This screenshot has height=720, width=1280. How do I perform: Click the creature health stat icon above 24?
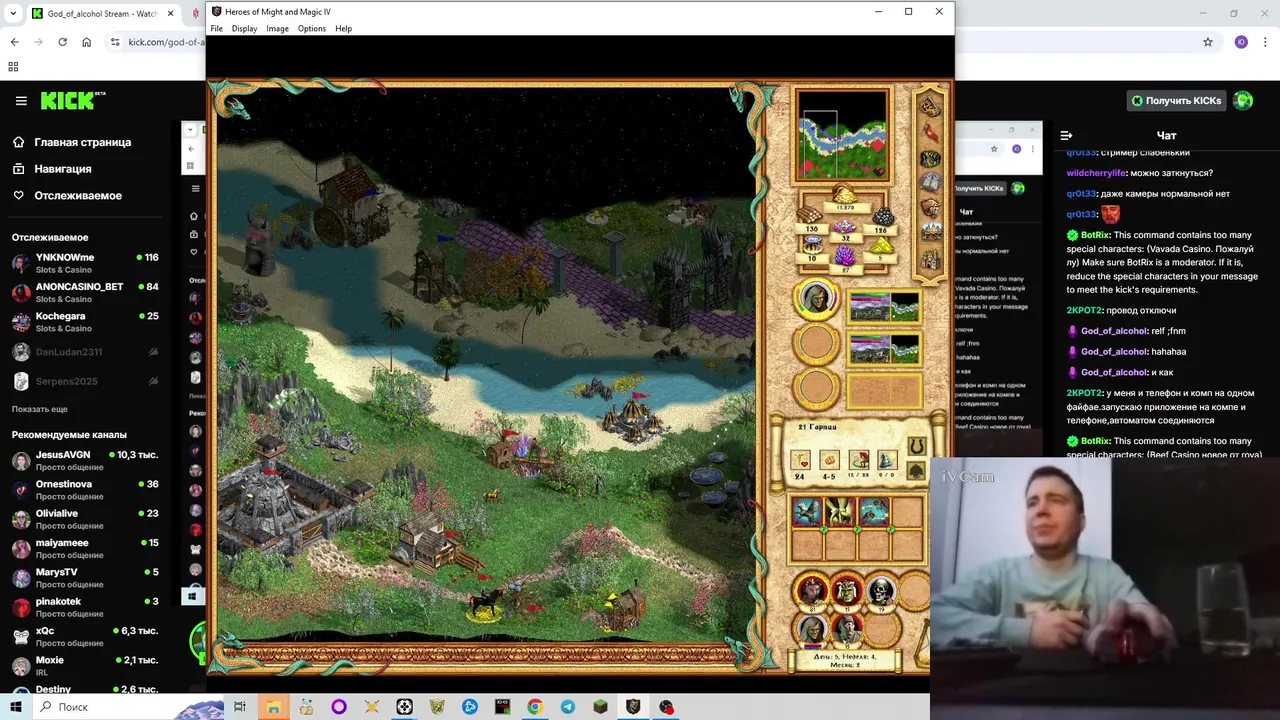800,459
